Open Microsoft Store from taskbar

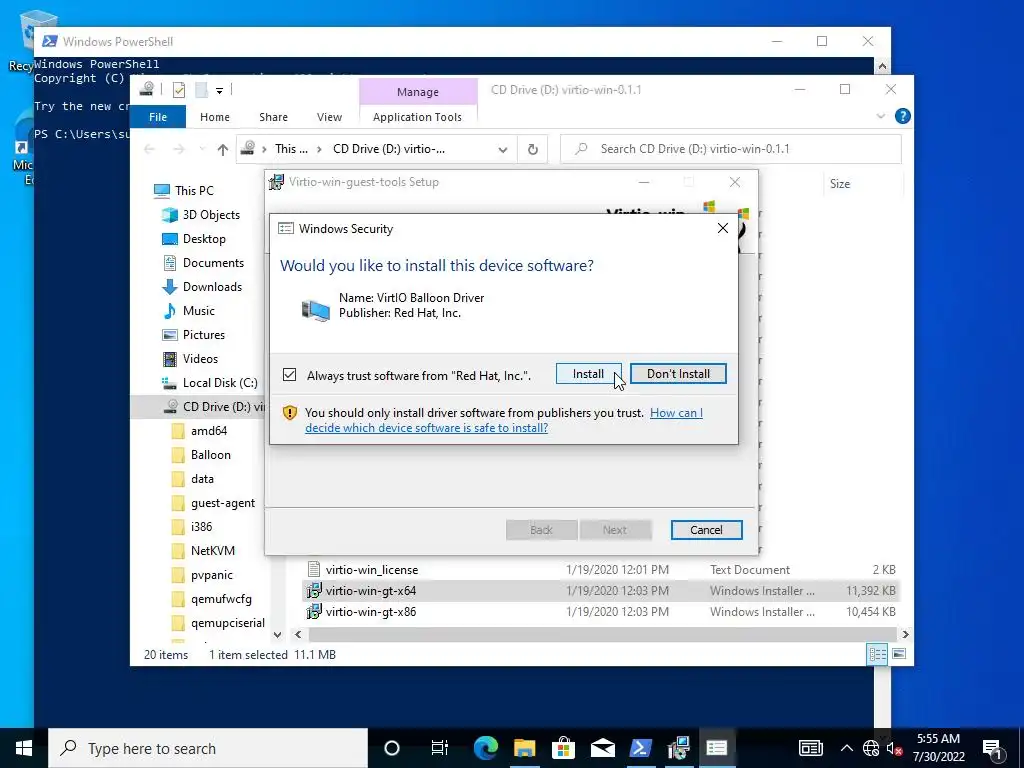(563, 748)
